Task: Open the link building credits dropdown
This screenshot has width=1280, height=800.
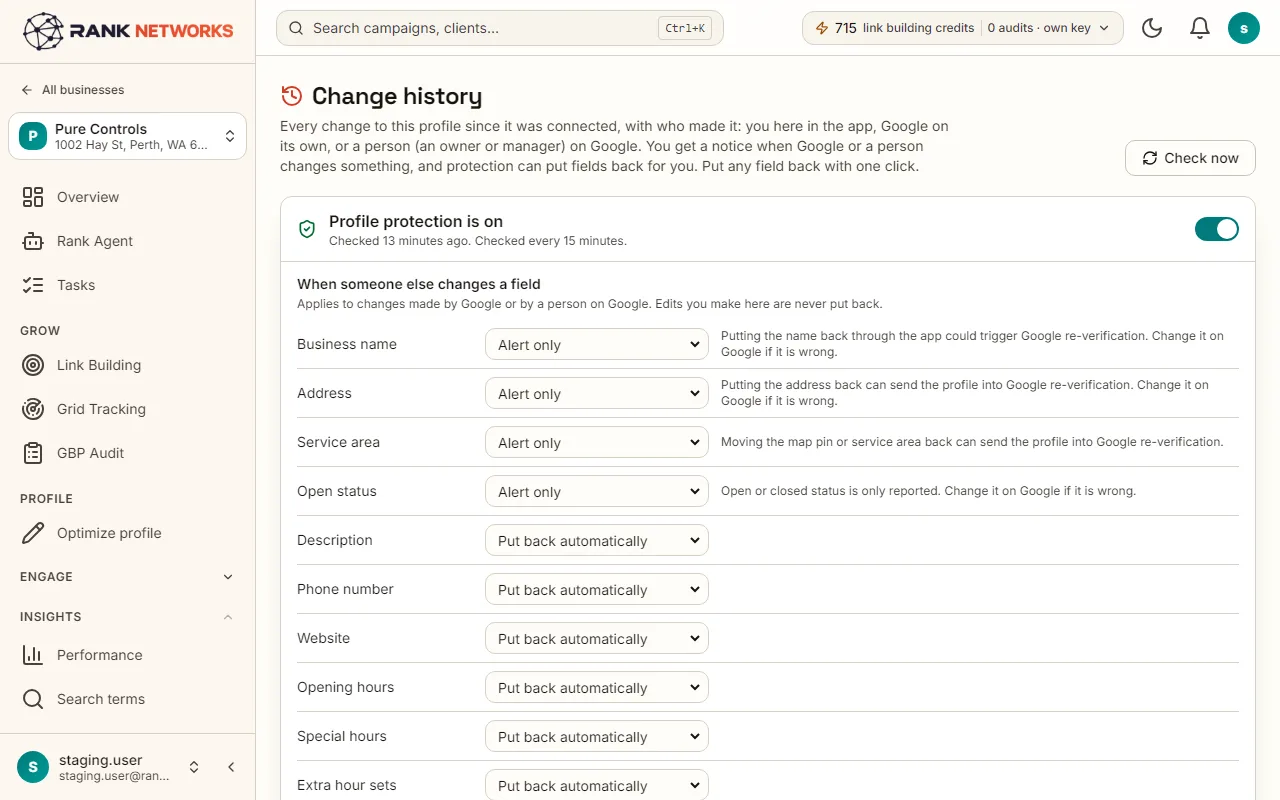Action: [x=963, y=28]
